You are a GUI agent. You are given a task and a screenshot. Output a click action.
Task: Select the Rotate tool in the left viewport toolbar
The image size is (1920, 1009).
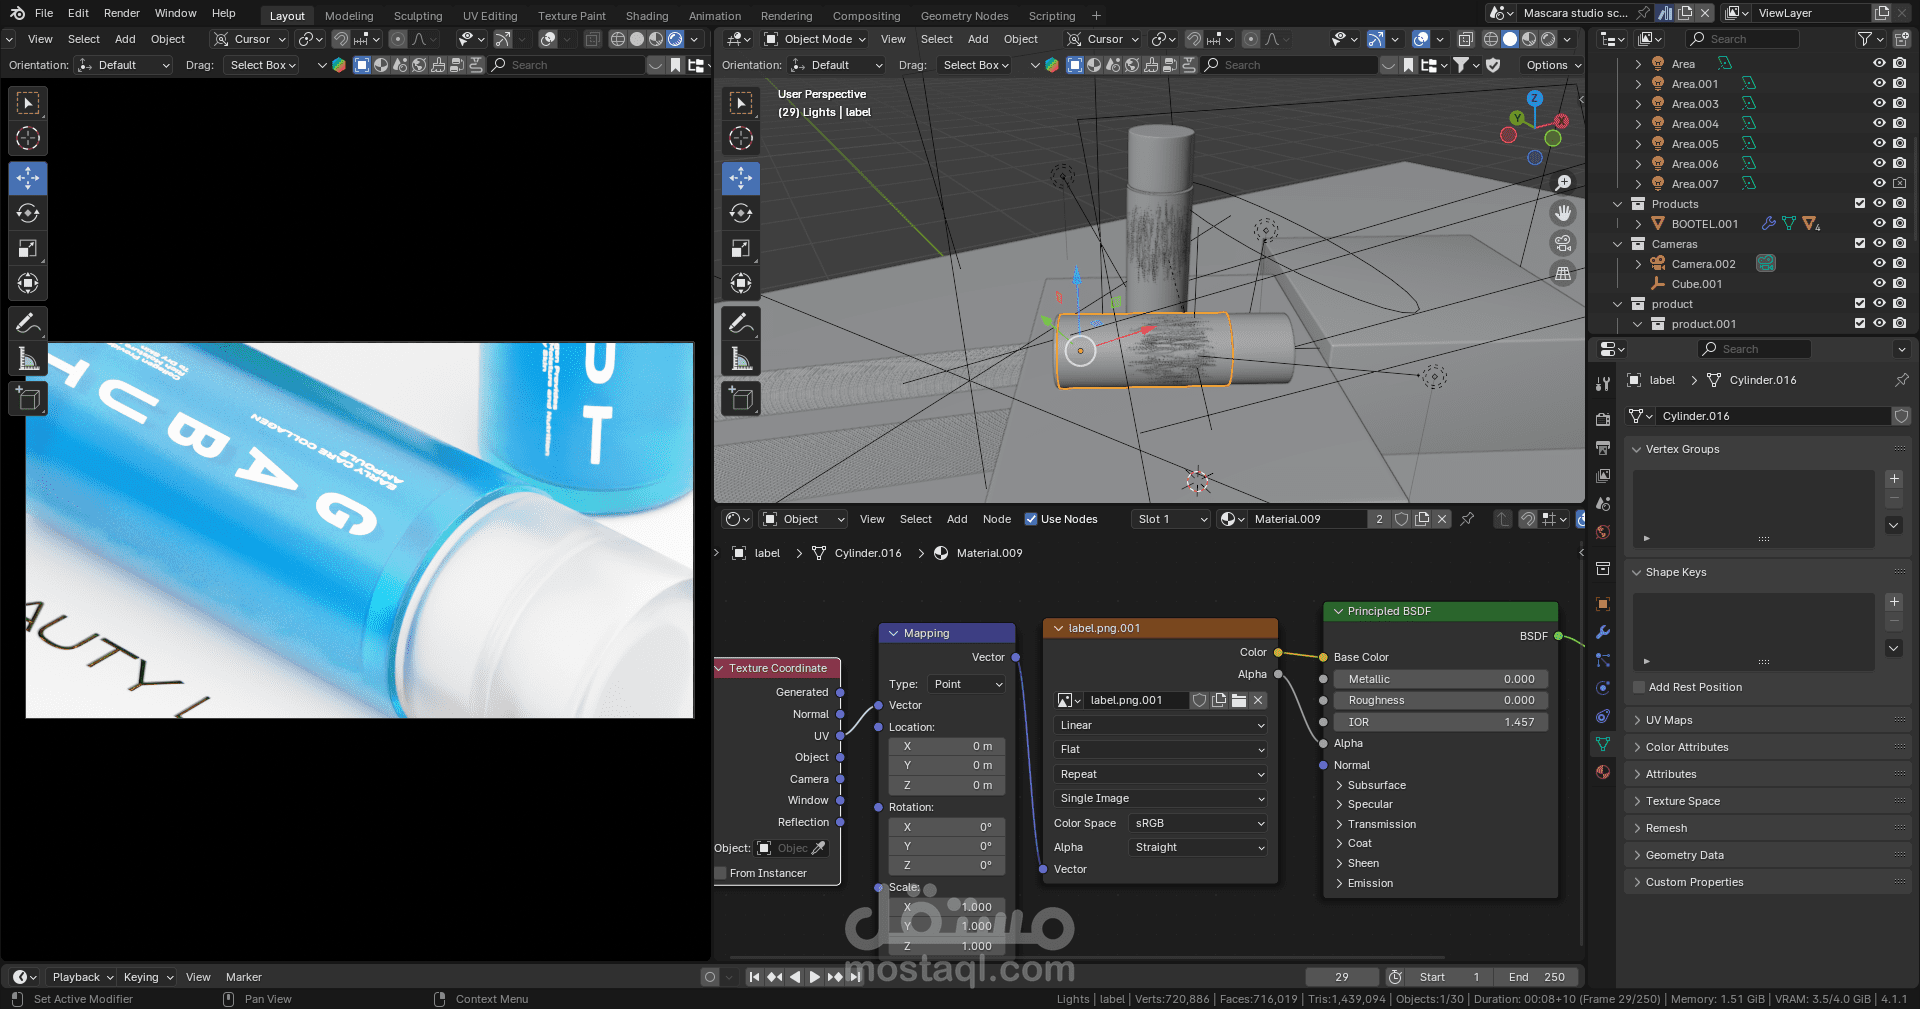pyautogui.click(x=28, y=213)
